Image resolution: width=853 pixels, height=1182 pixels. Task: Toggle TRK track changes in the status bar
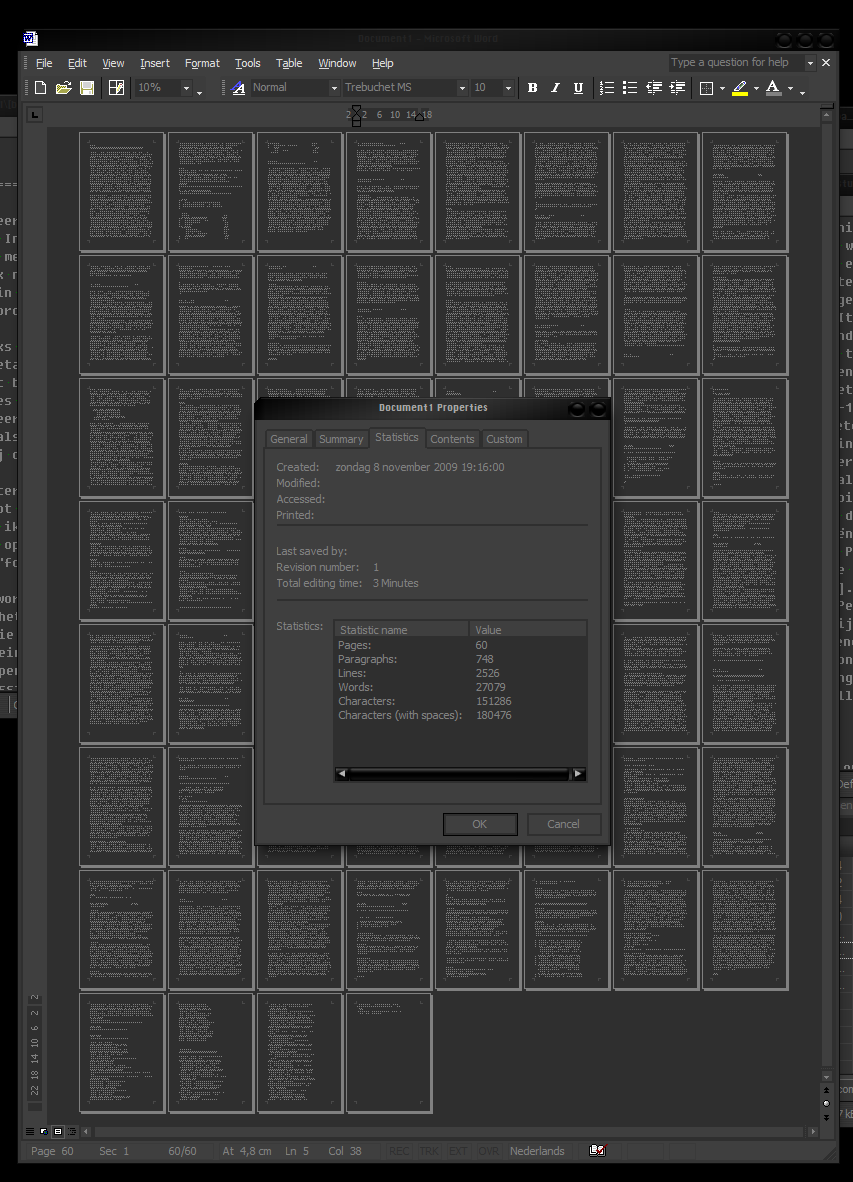[x=430, y=1151]
